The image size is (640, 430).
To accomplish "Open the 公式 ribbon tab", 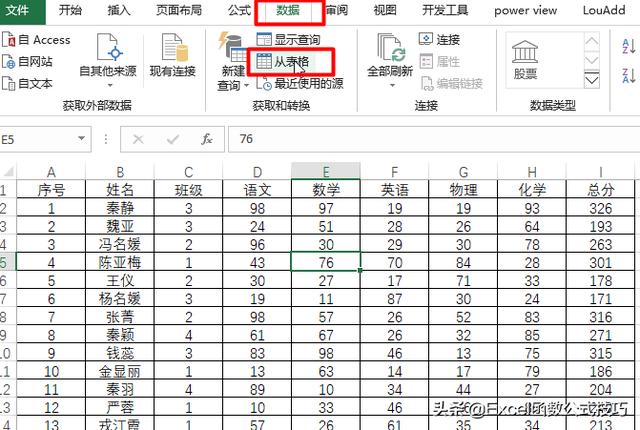I will coord(239,10).
